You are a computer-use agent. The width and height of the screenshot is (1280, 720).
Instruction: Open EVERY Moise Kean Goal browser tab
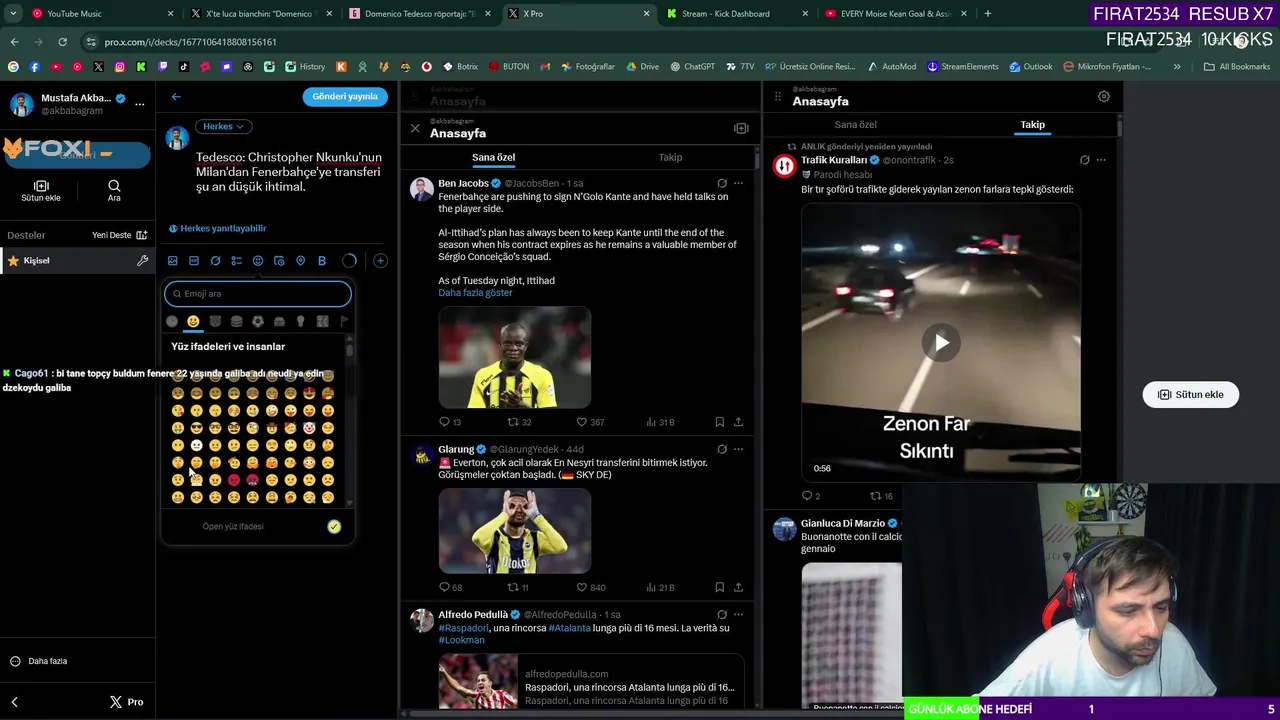pyautogui.click(x=895, y=14)
